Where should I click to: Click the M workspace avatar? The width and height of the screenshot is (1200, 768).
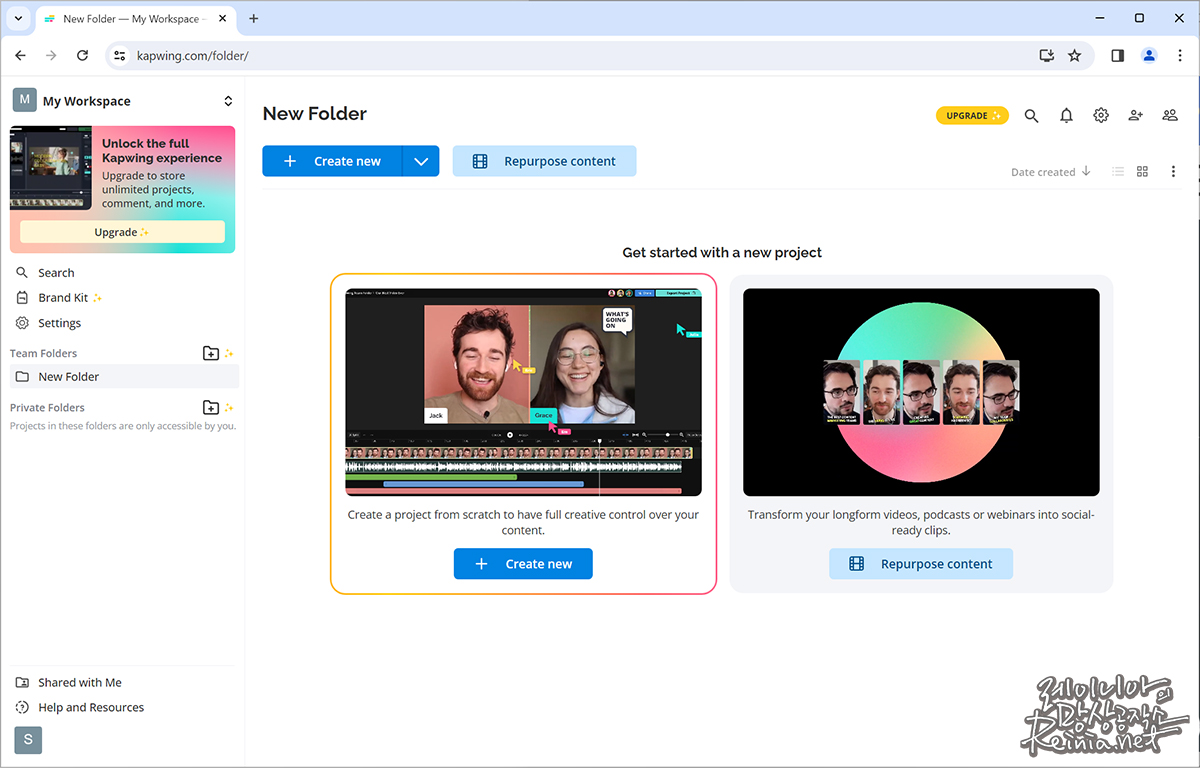[x=24, y=100]
